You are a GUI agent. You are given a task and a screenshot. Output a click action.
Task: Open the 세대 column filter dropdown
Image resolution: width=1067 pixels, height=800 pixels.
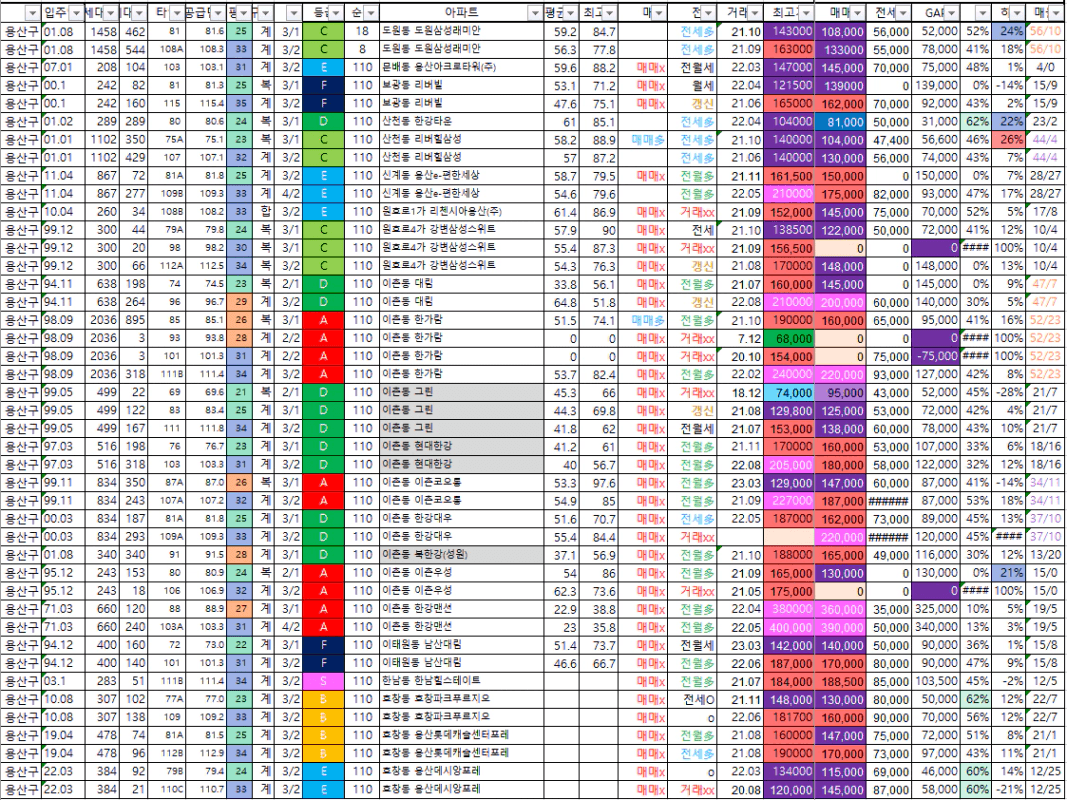pyautogui.click(x=110, y=13)
